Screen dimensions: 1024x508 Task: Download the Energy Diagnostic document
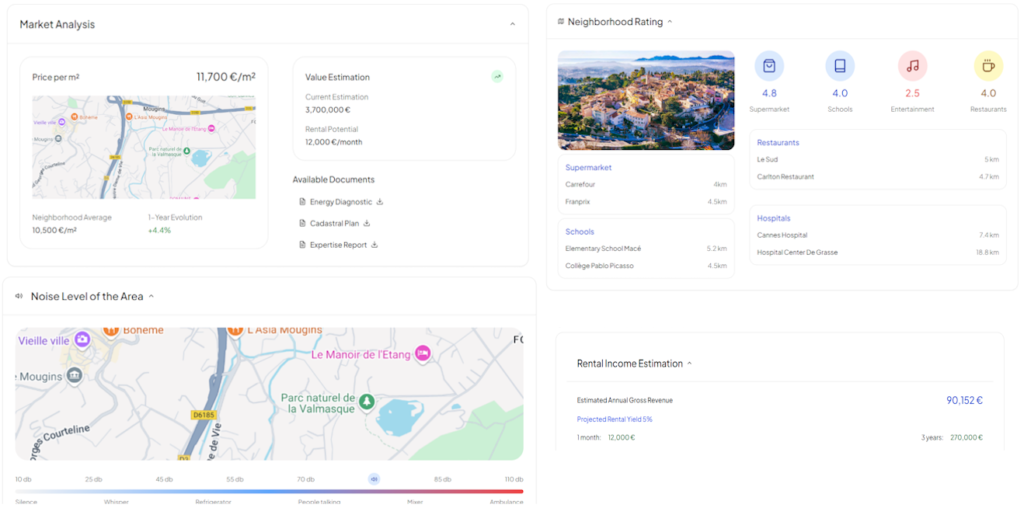click(x=380, y=202)
